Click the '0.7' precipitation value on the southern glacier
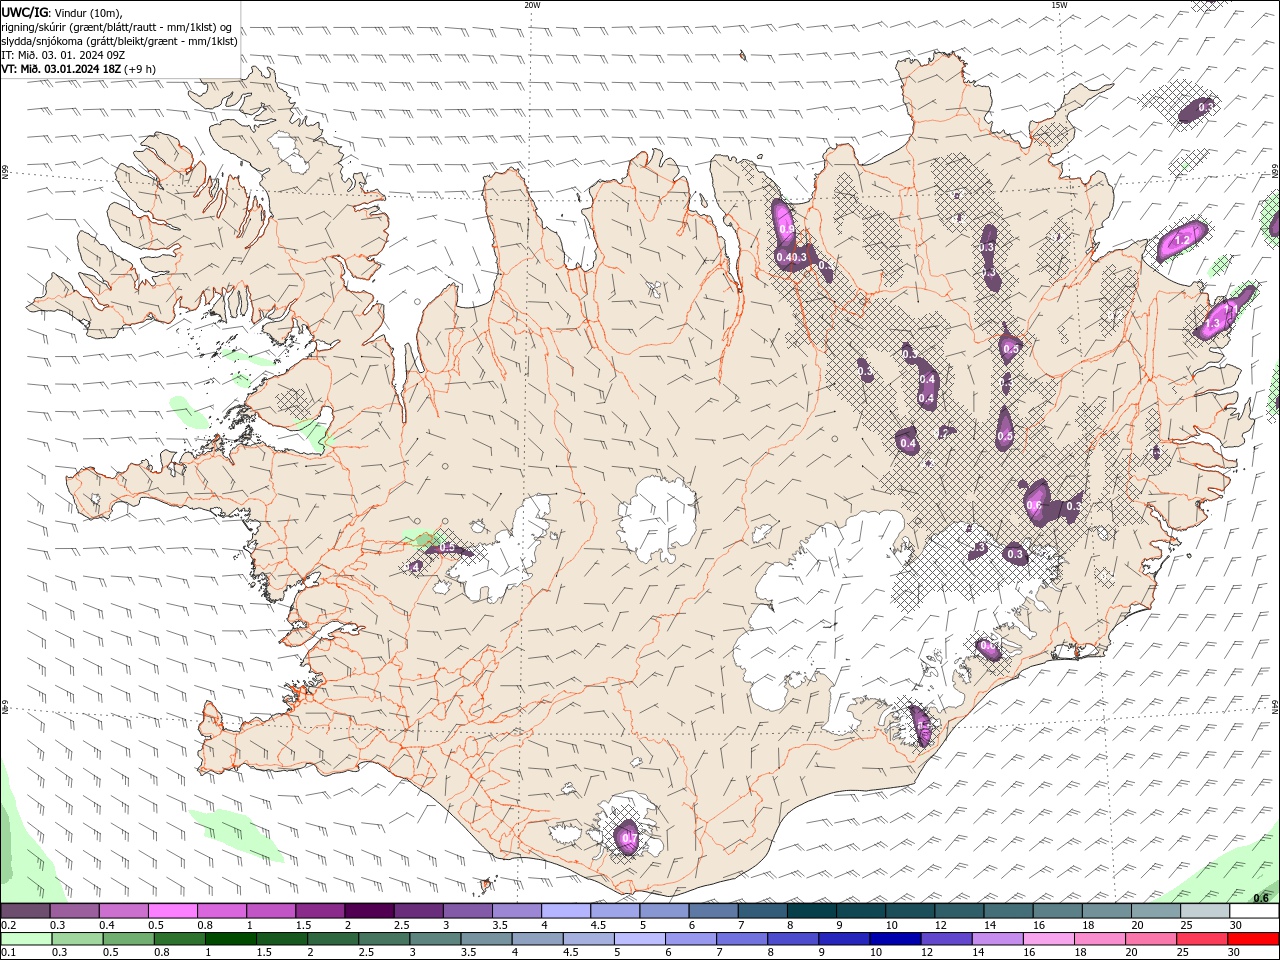 pyautogui.click(x=629, y=837)
